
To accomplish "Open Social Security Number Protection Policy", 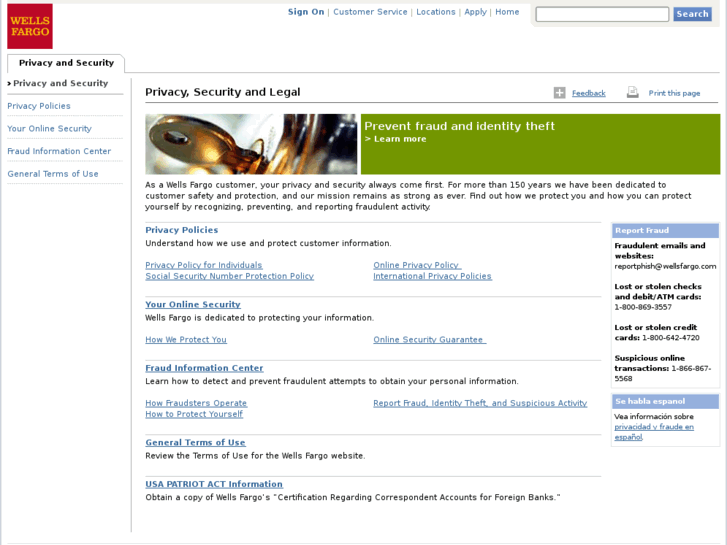I will click(230, 276).
